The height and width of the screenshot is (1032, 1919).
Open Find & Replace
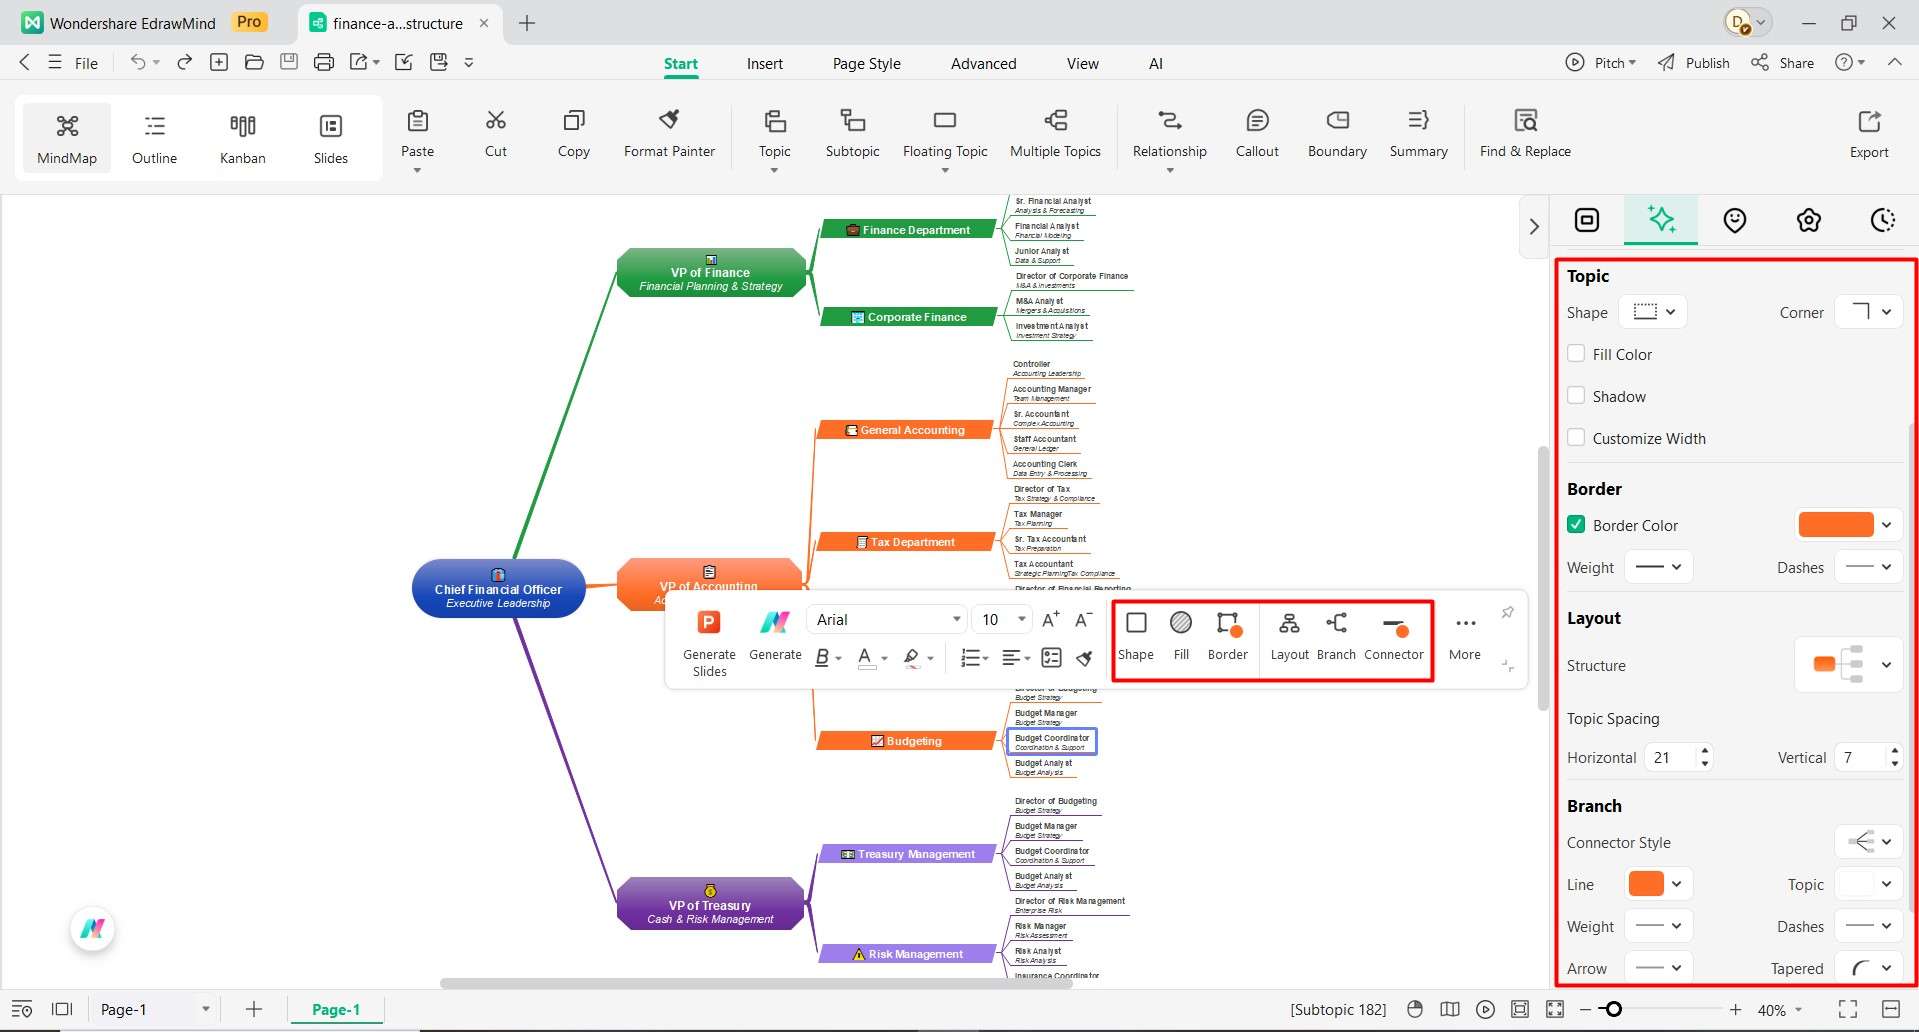(x=1524, y=135)
